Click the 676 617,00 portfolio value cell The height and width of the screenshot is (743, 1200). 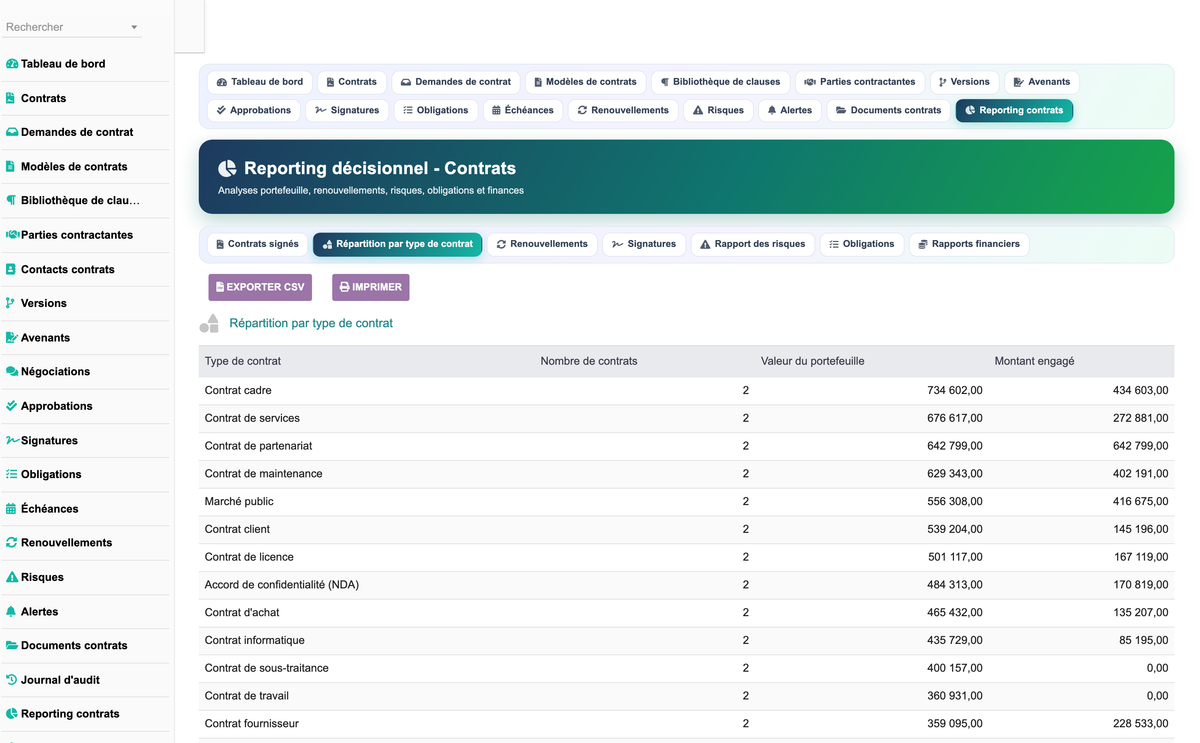955,418
